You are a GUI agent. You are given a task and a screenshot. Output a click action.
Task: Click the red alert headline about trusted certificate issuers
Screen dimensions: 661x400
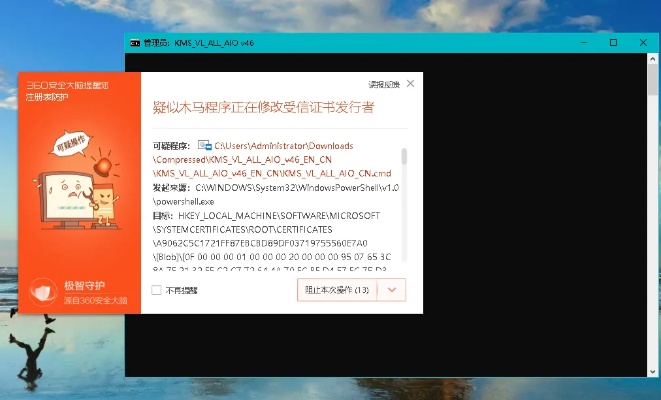pos(263,107)
